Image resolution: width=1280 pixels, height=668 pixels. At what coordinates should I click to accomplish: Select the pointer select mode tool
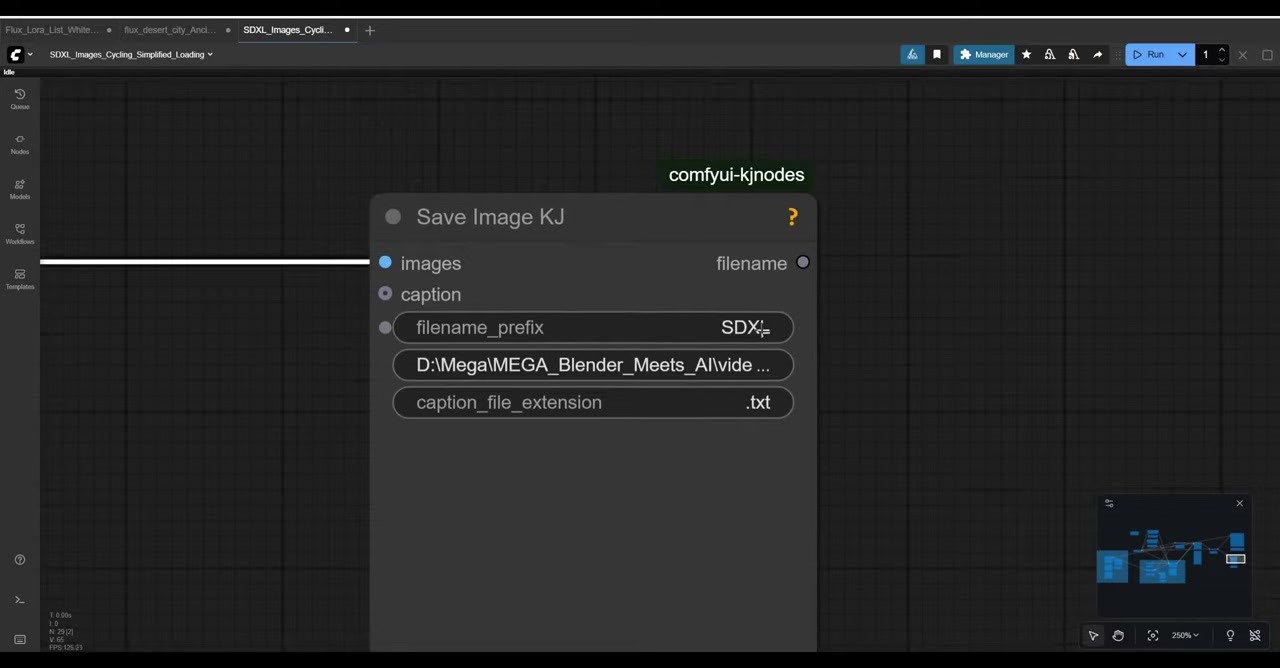(1093, 636)
